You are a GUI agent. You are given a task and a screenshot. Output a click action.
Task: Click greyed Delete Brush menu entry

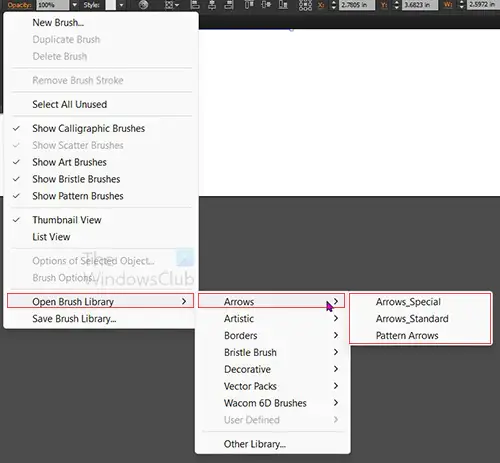coord(101,56)
